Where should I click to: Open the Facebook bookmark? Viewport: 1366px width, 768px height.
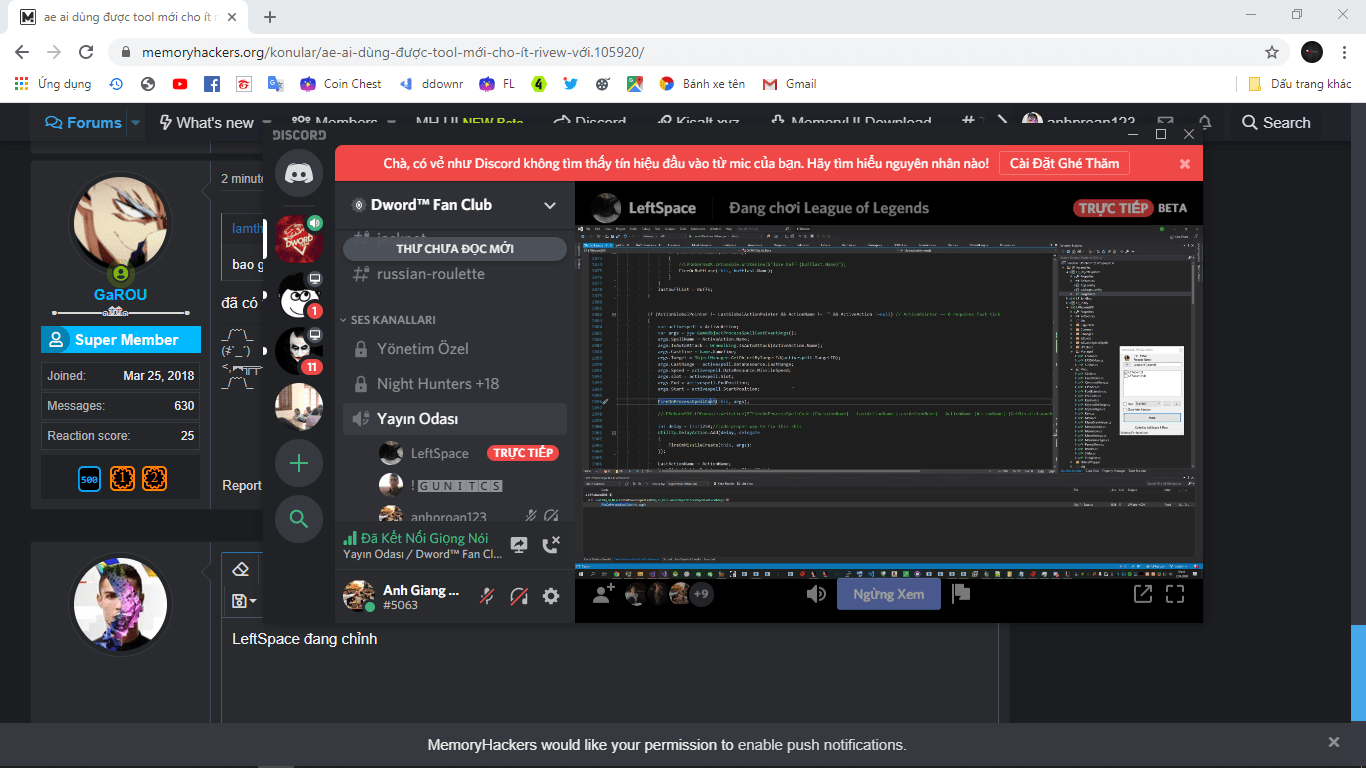212,84
